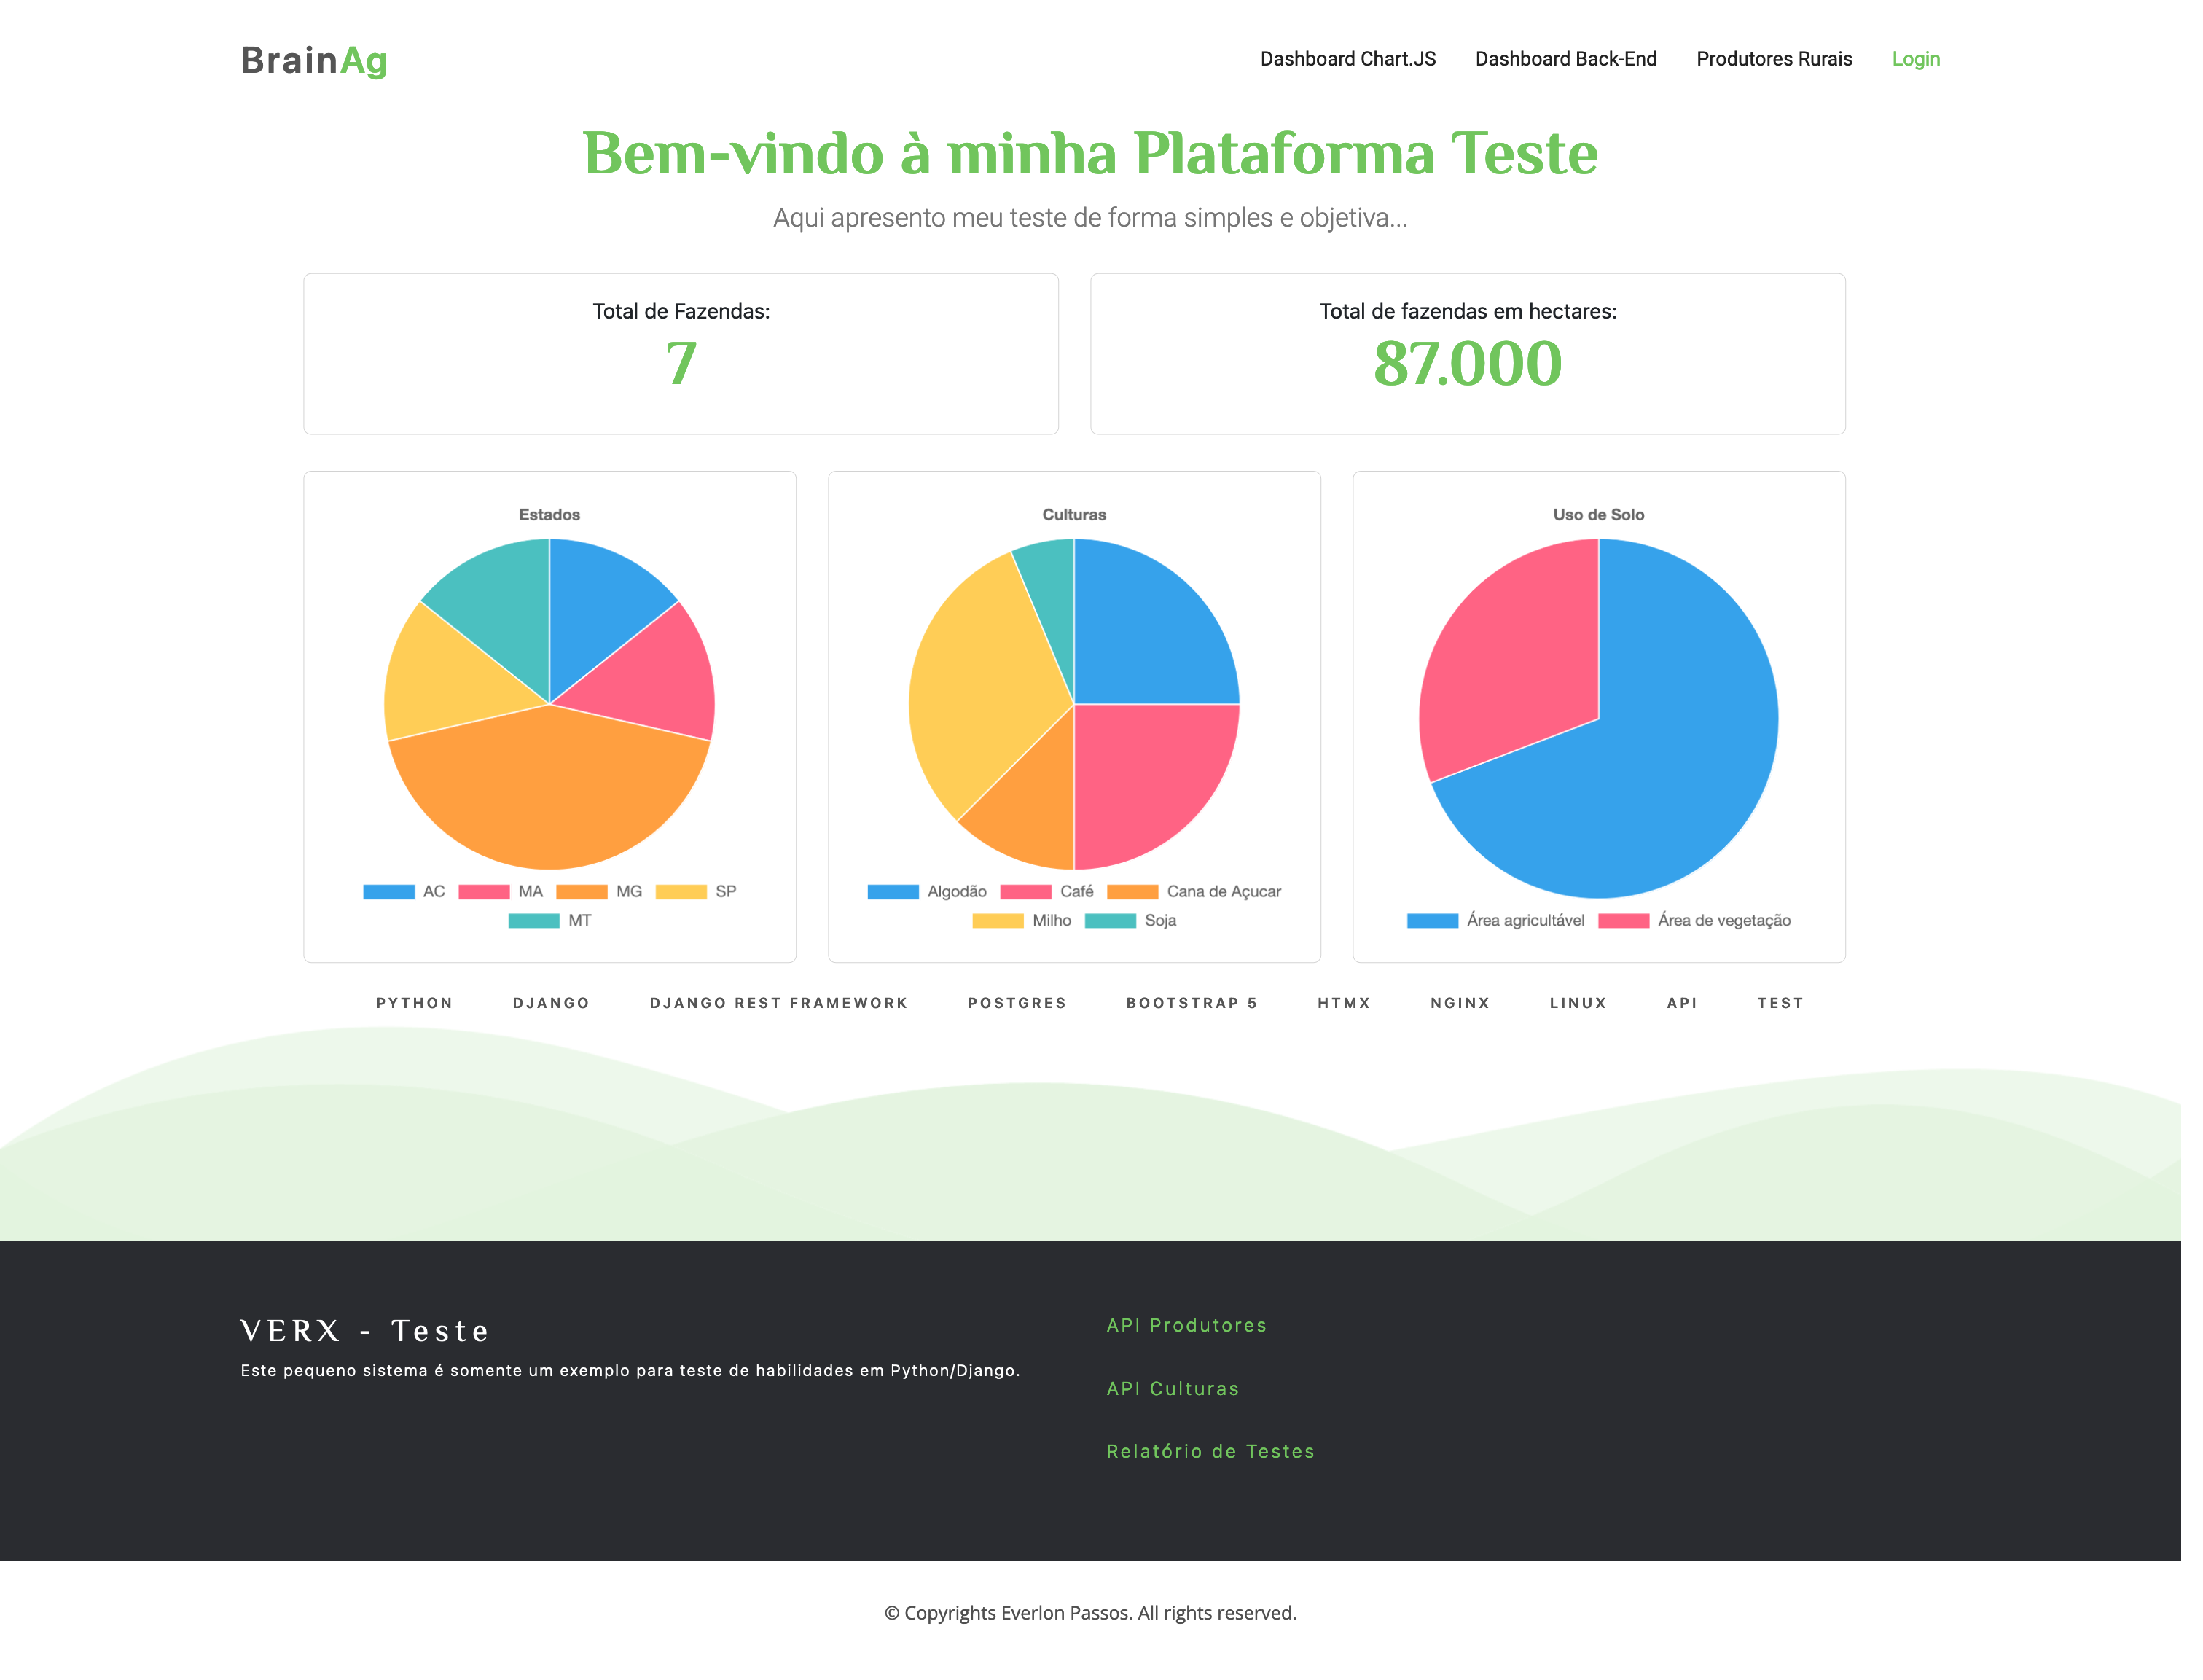The width and height of the screenshot is (2203, 1680).
Task: Hide MG dataset via legend swatch
Action: tap(581, 892)
